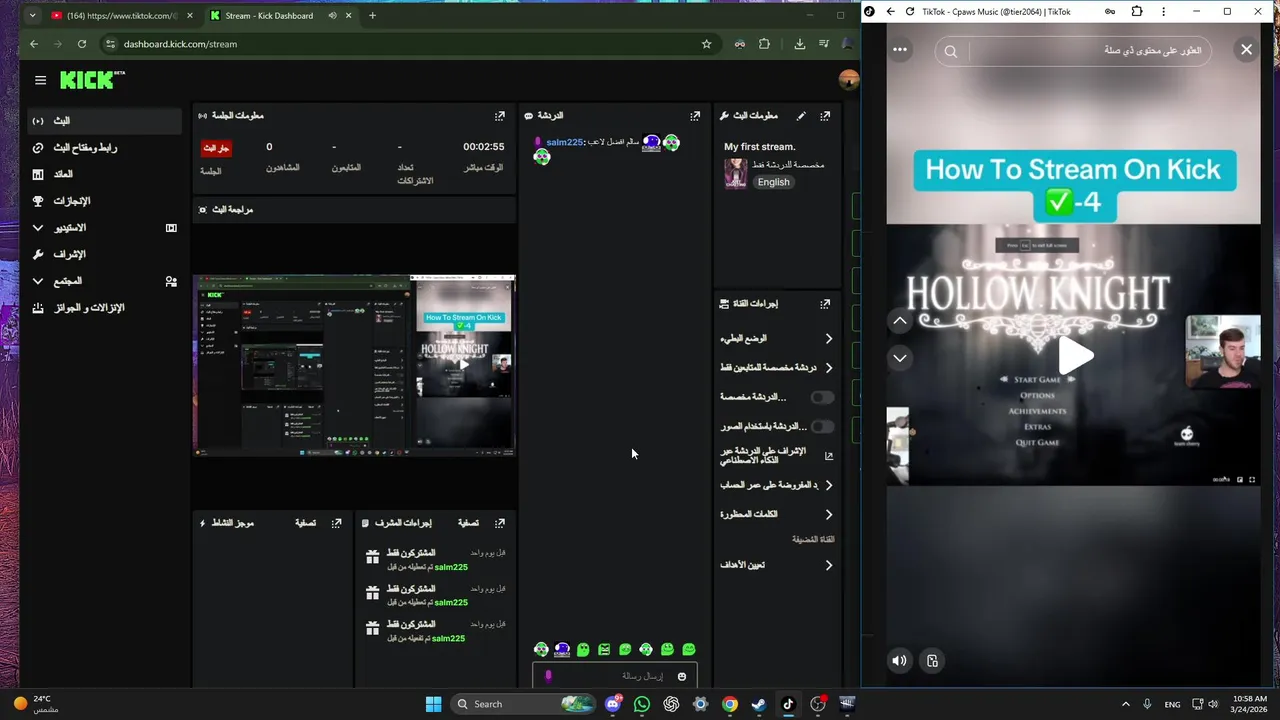Open Discord from the taskbar
Viewport: 1280px width, 720px height.
(x=613, y=704)
